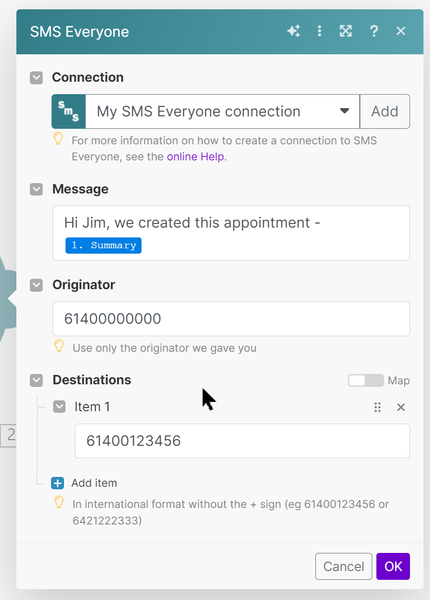Click the Destinations section label
Screen dimensions: 430x600
(x=92, y=380)
